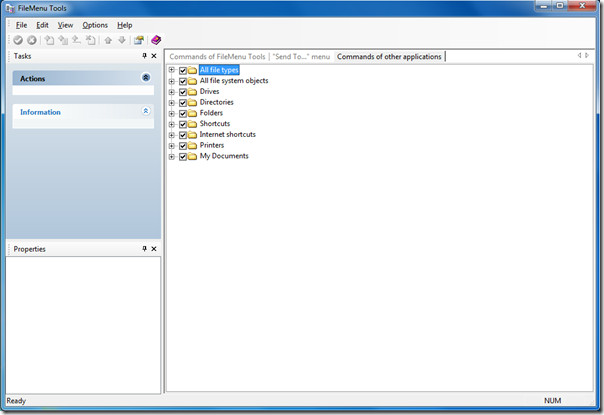Click the Apply changes checkmark toolbar icon

(18, 40)
